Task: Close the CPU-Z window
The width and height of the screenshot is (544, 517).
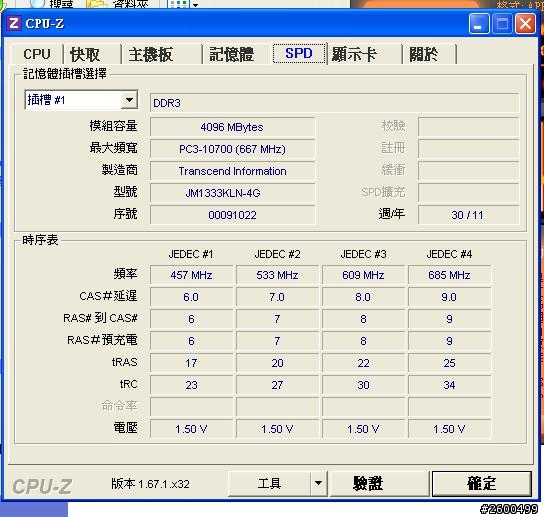Action: tap(525, 24)
